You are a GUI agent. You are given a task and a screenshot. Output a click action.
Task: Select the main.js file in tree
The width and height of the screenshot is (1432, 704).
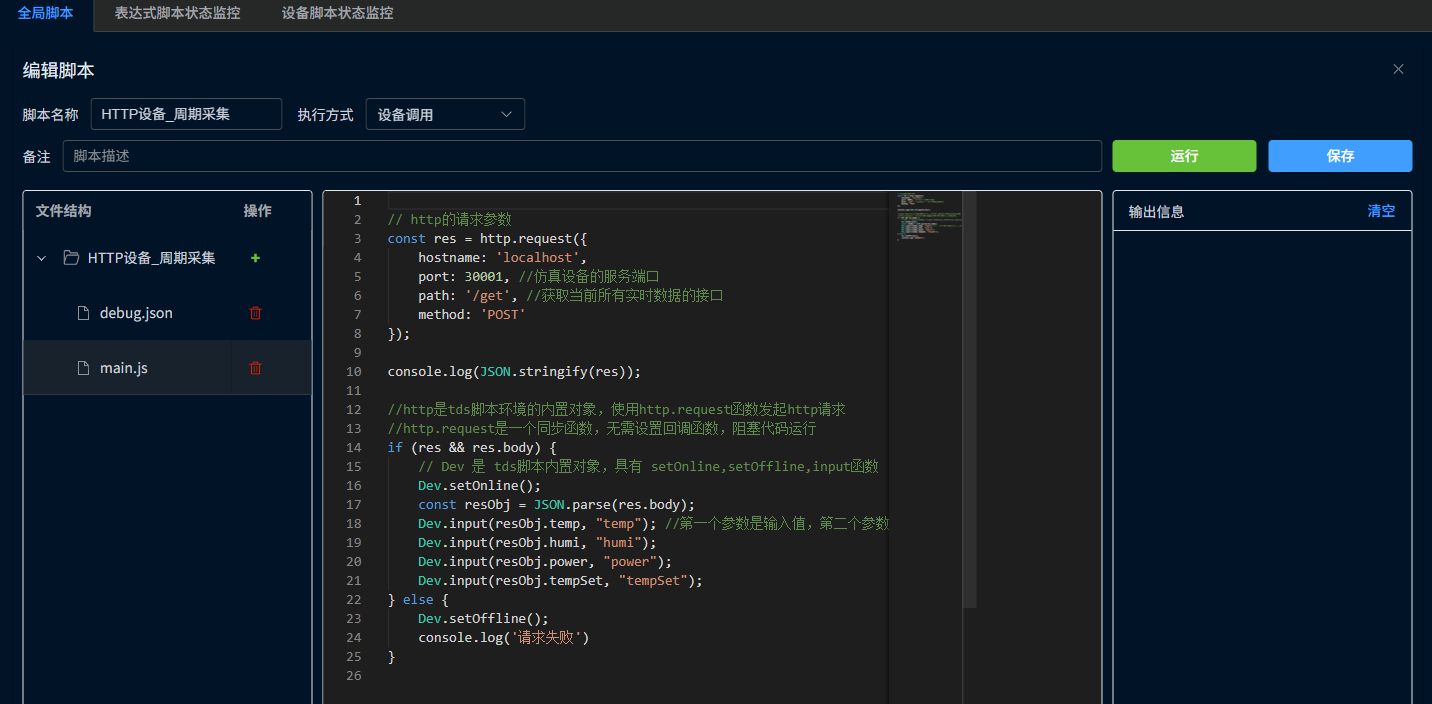(x=124, y=368)
